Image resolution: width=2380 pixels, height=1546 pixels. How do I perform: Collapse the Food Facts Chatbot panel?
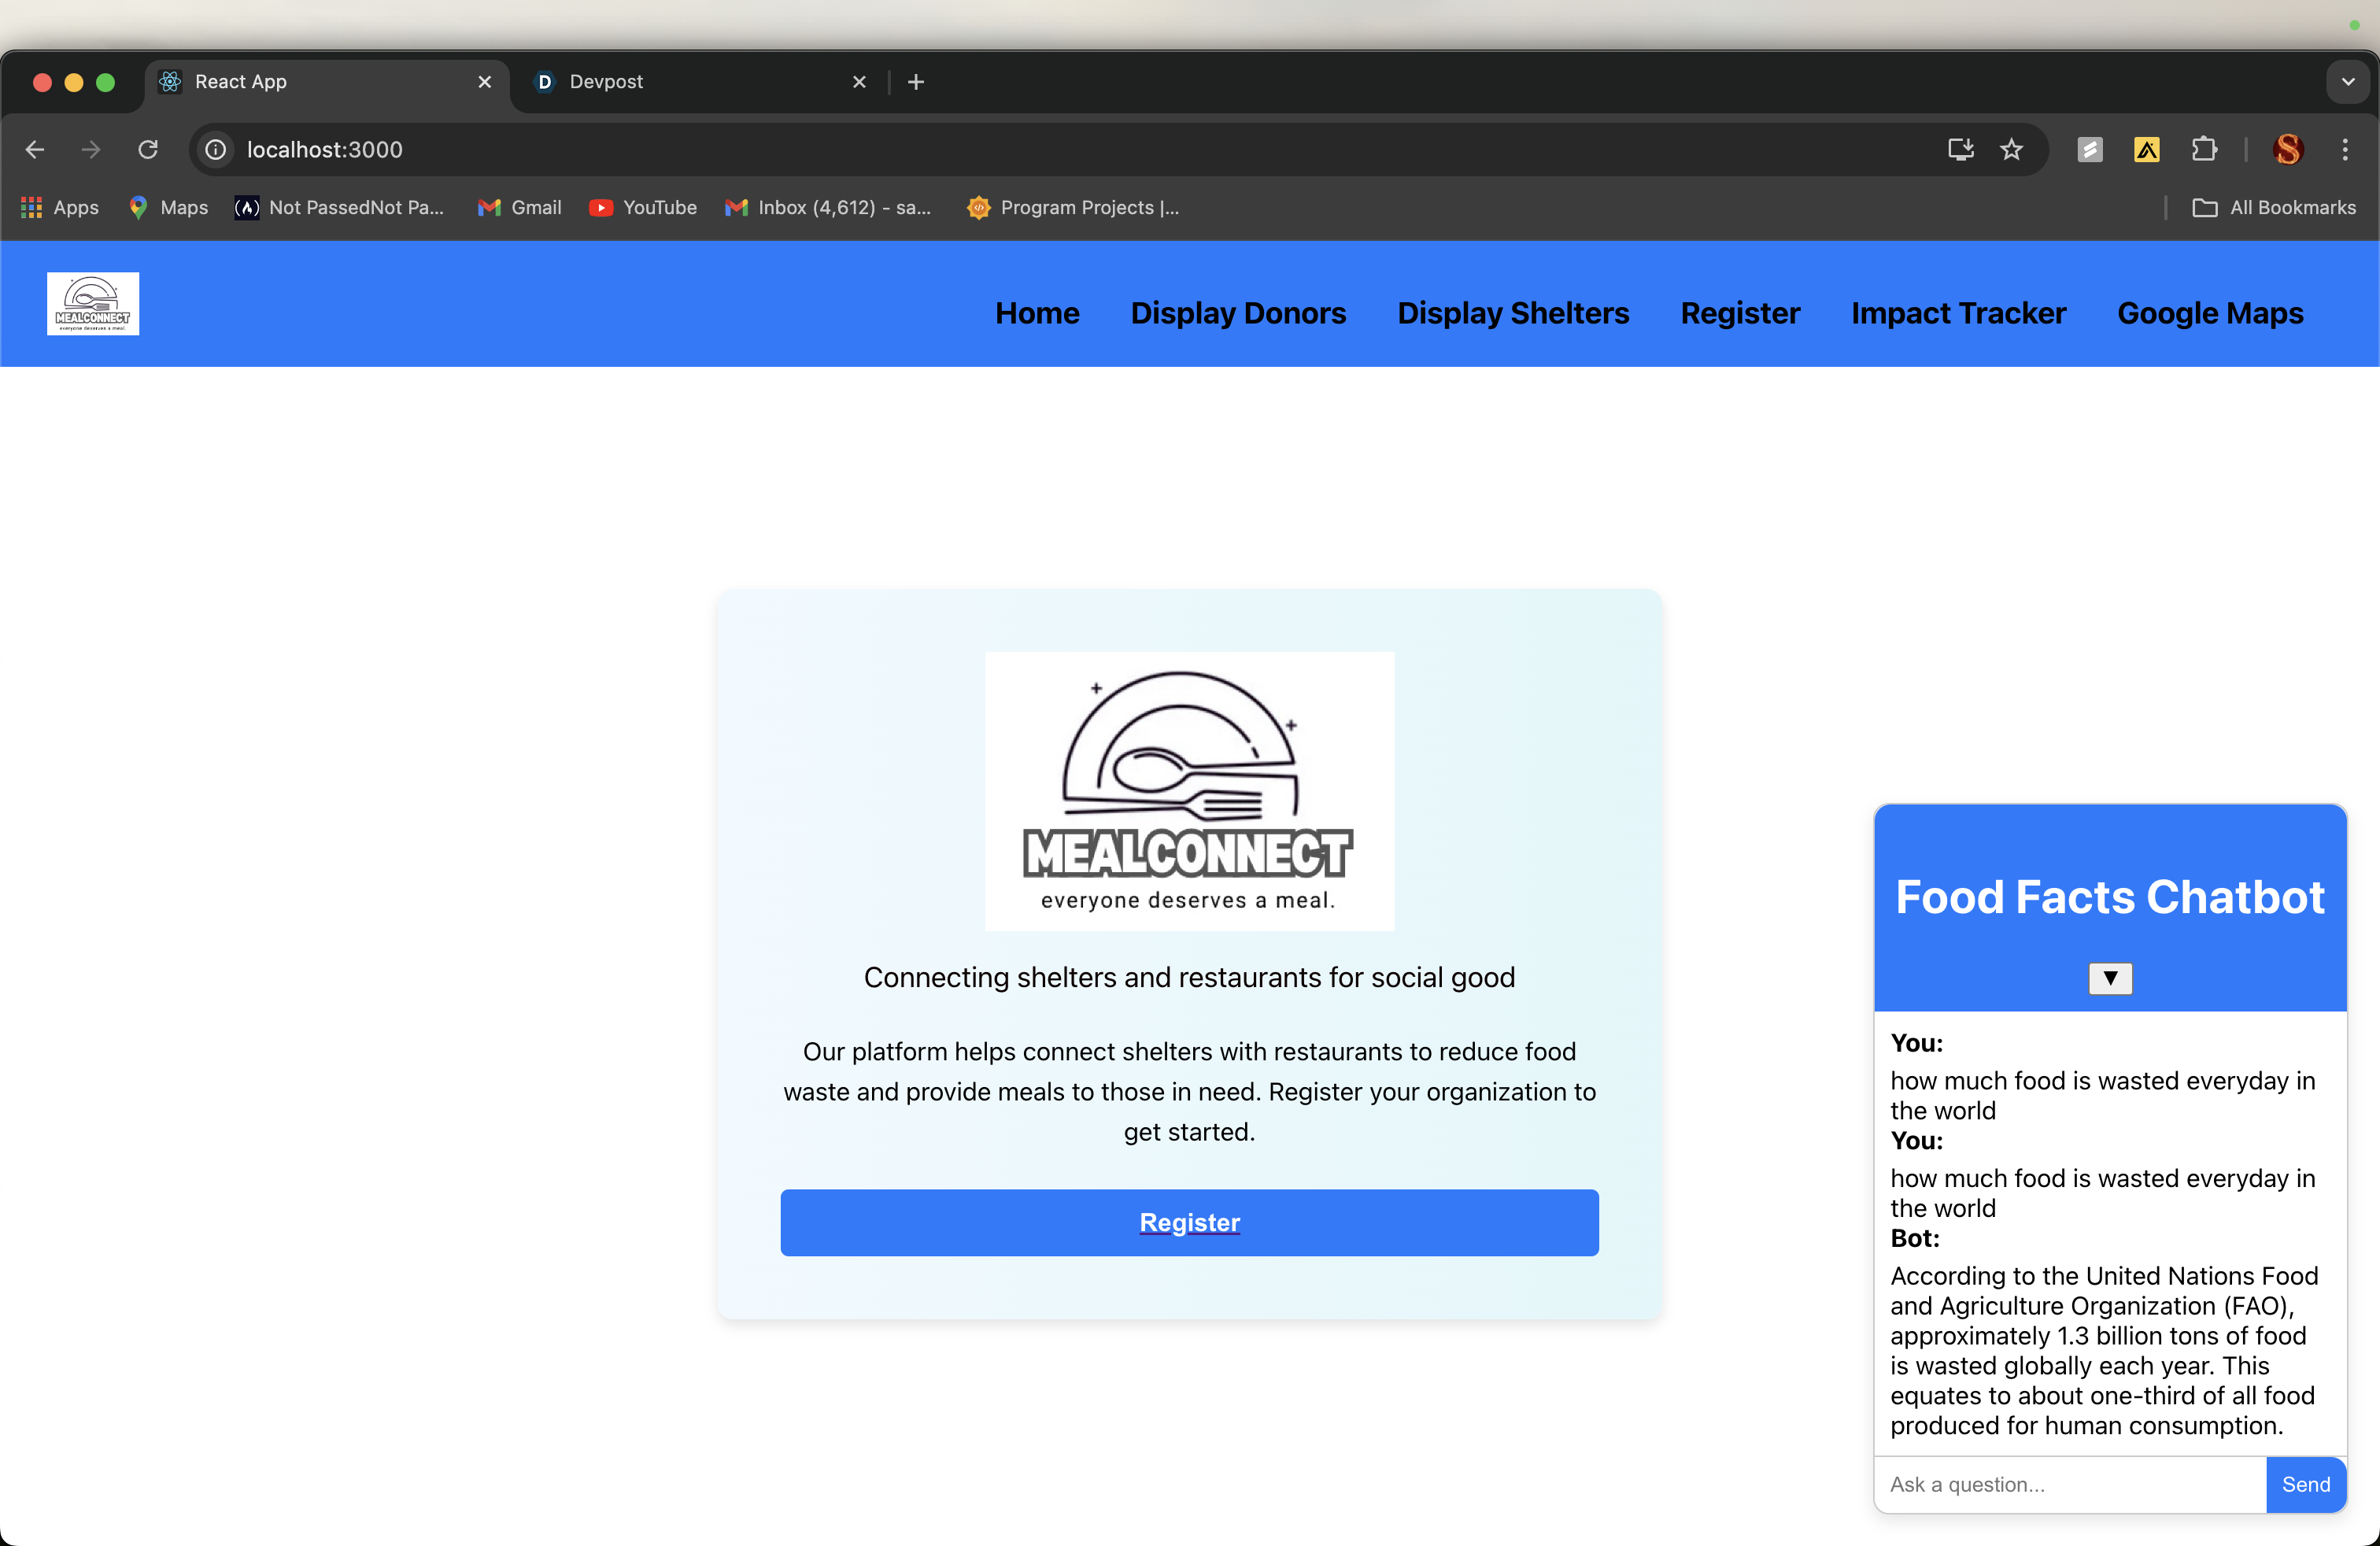pyautogui.click(x=2110, y=978)
